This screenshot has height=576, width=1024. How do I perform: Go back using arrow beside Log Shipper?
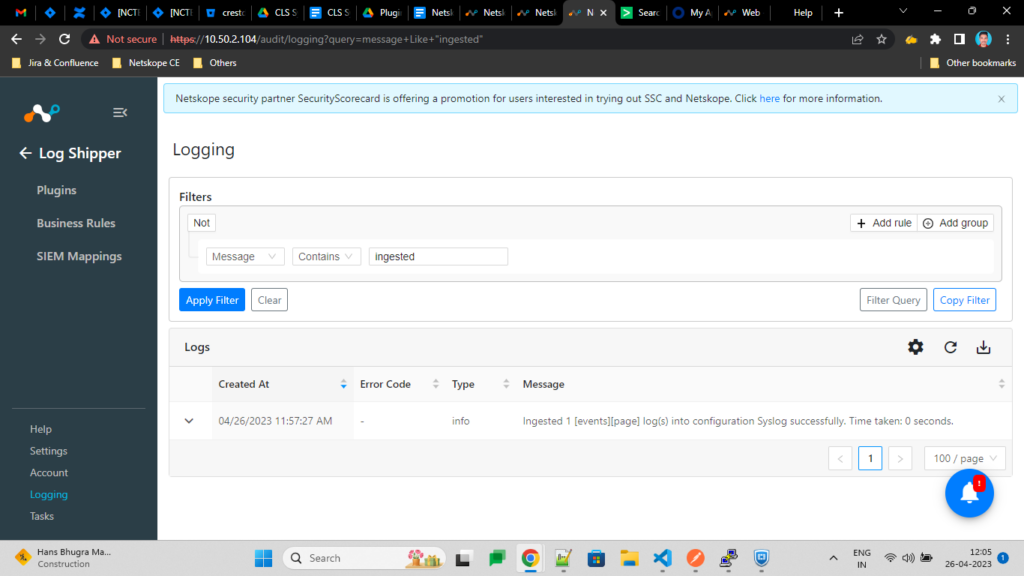coord(25,153)
